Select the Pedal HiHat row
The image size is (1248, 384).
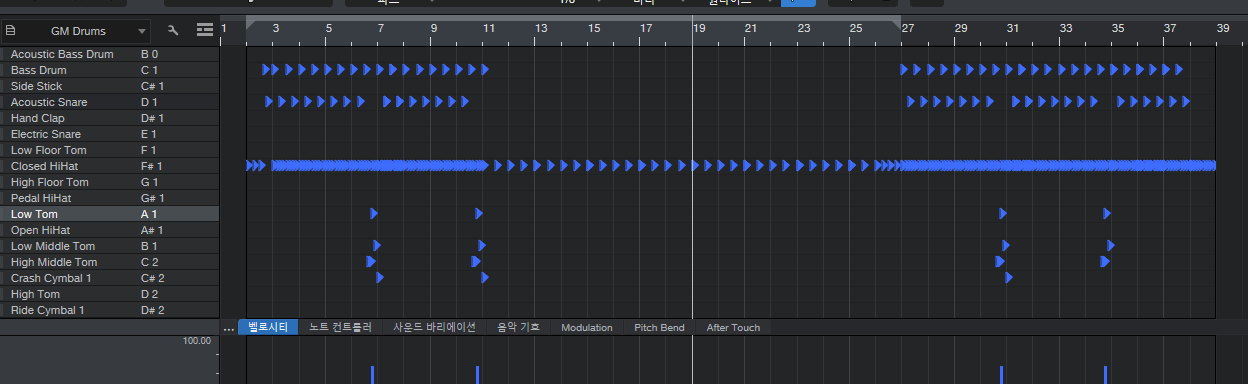pos(110,198)
